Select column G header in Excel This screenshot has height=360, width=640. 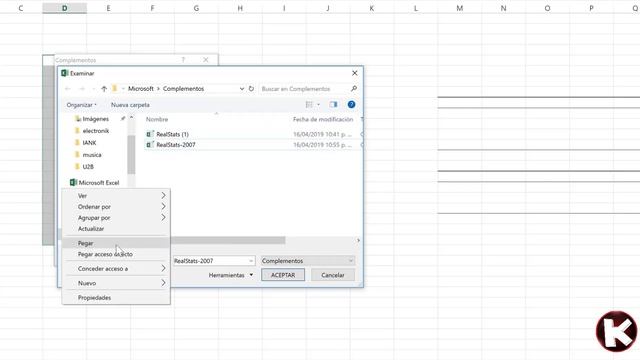click(x=196, y=8)
